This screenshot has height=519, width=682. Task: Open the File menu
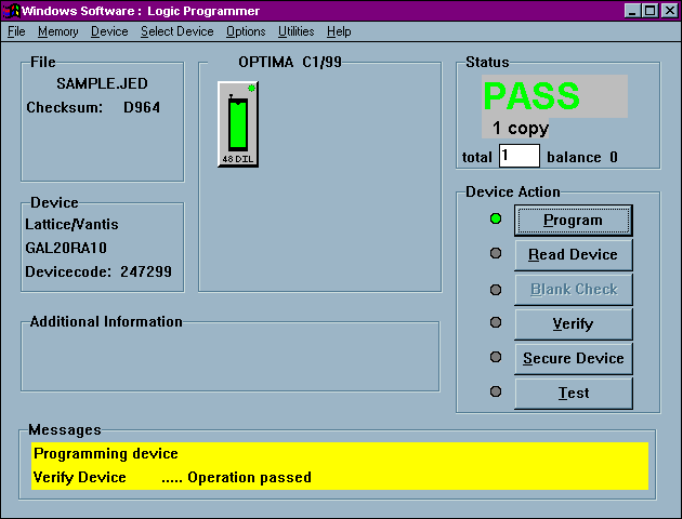pyautogui.click(x=16, y=31)
